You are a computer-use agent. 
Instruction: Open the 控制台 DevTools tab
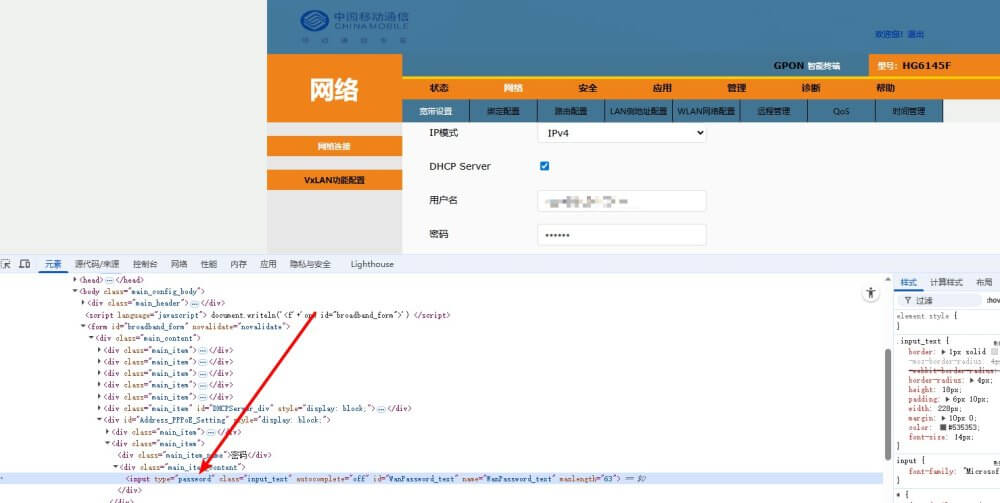[x=145, y=264]
